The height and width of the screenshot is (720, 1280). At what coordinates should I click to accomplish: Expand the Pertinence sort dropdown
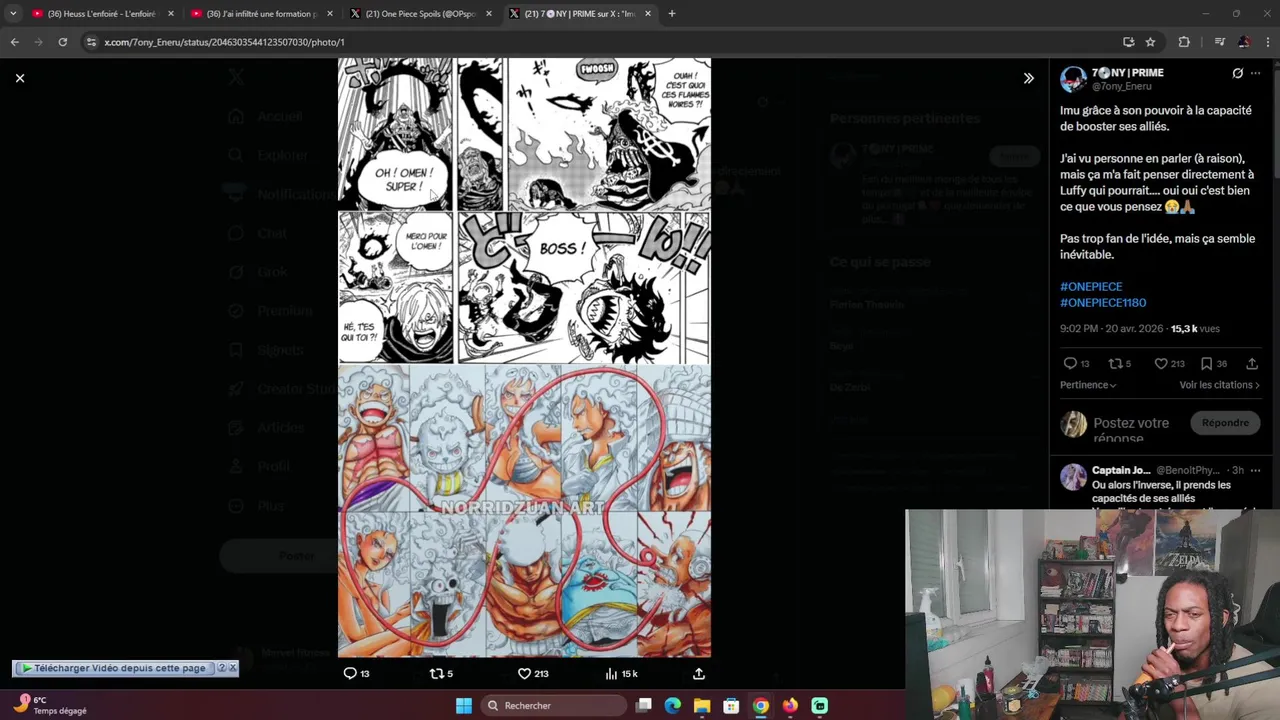click(1088, 385)
